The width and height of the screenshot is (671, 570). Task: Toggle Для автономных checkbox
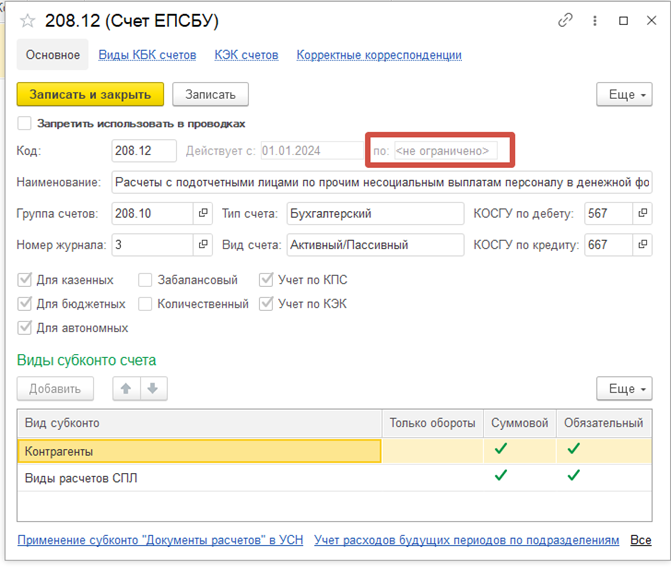[24, 328]
